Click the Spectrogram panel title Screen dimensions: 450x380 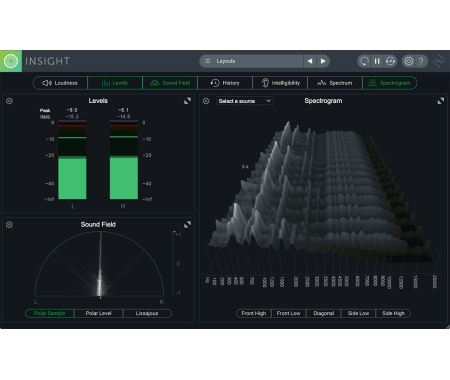[323, 101]
